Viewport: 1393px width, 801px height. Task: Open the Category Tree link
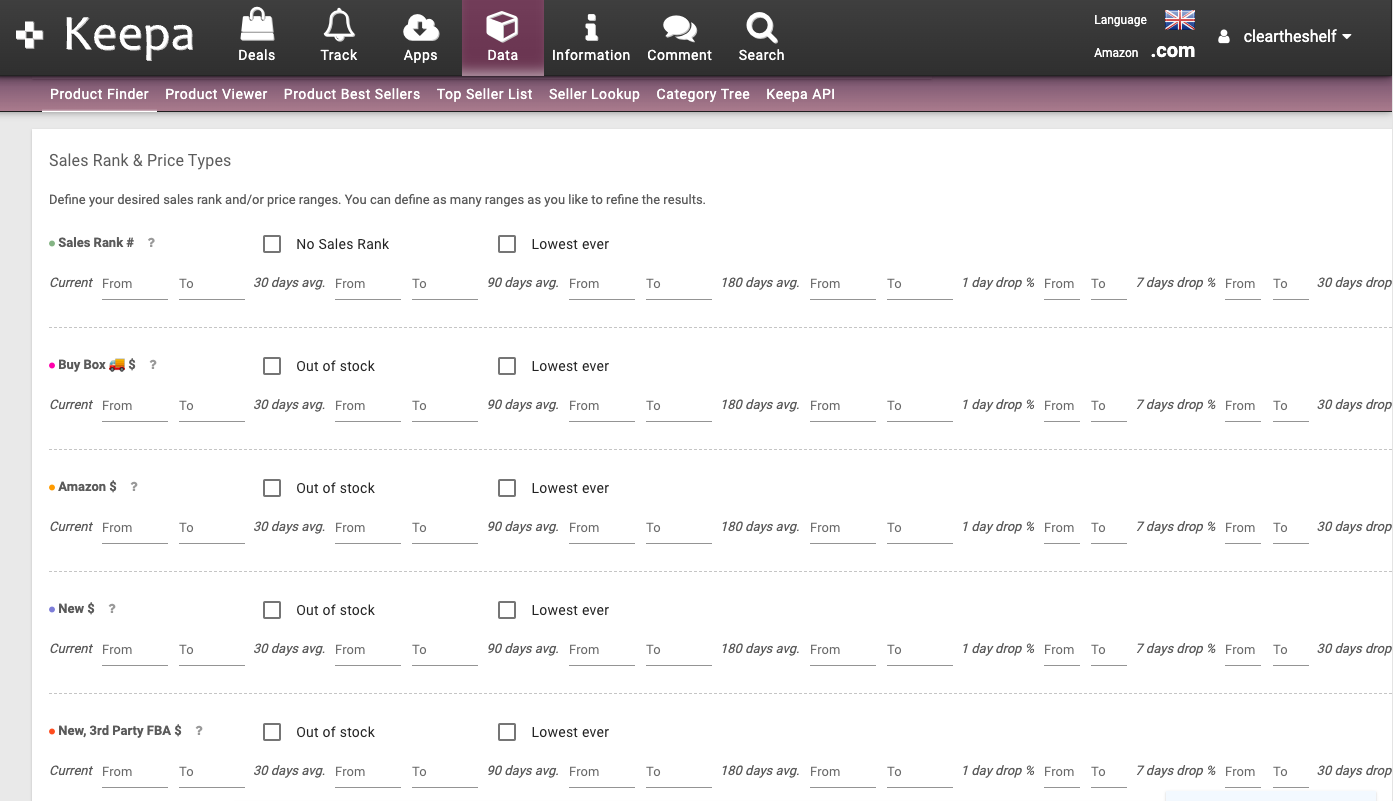pos(702,94)
